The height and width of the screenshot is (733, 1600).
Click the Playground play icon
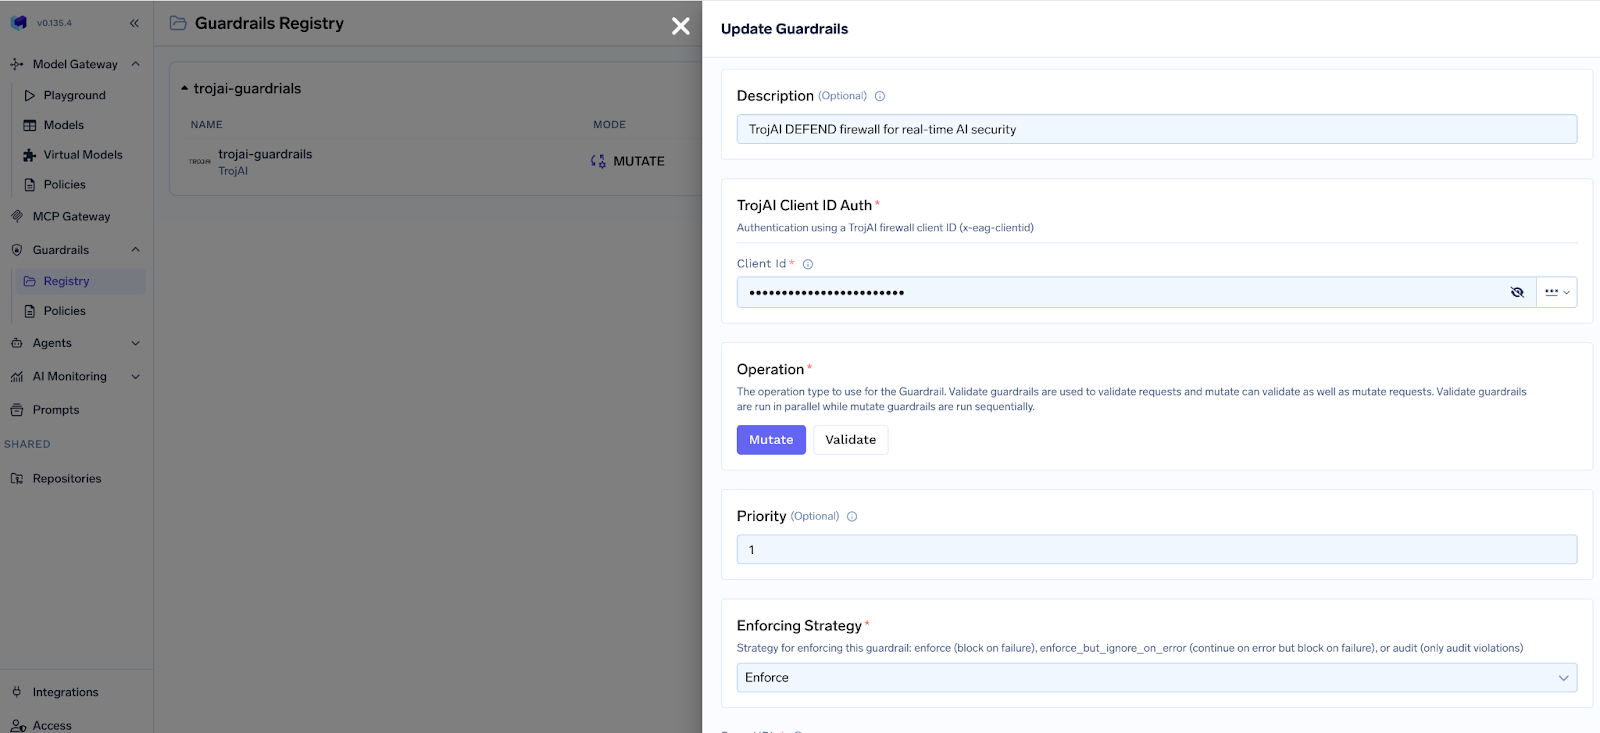pyautogui.click(x=30, y=95)
